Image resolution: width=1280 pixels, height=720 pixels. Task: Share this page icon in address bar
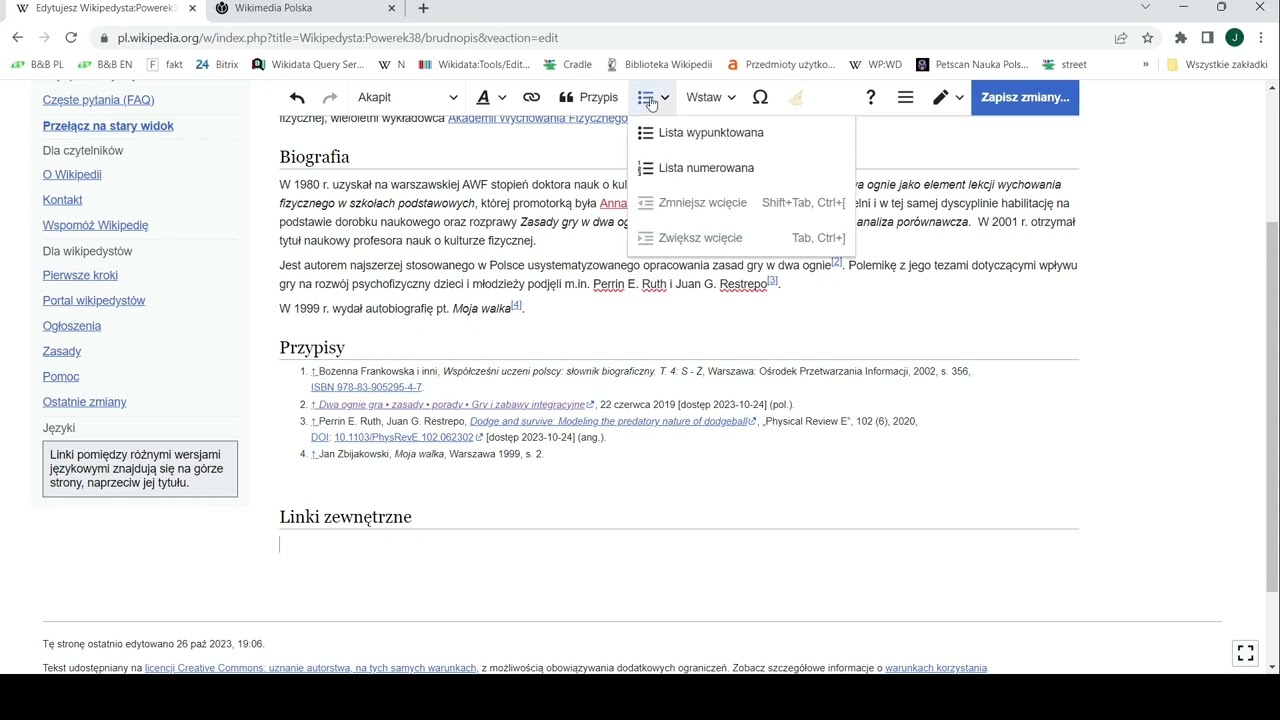point(1121,38)
